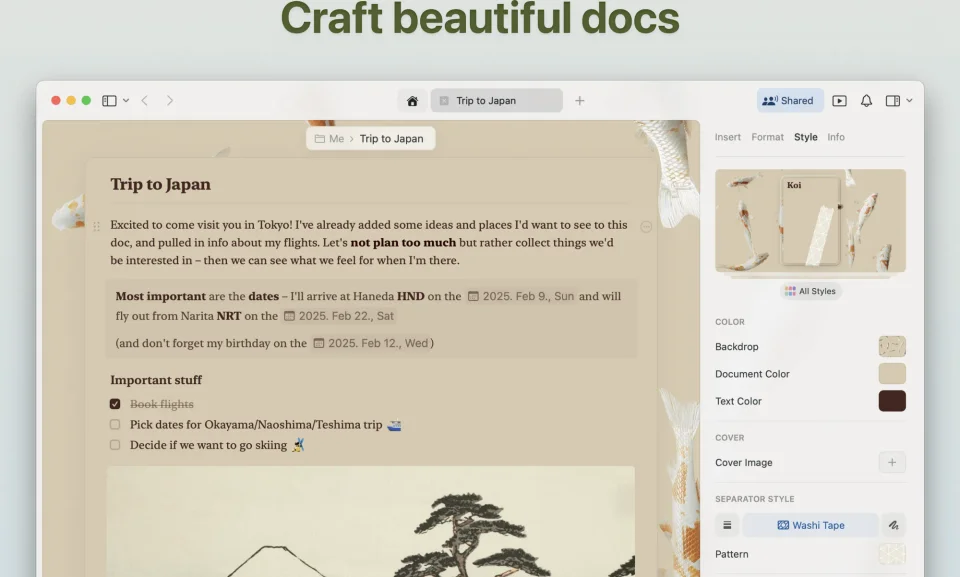Open the 2025. Feb 9., Sun date
This screenshot has height=577, width=960.
pyautogui.click(x=521, y=296)
